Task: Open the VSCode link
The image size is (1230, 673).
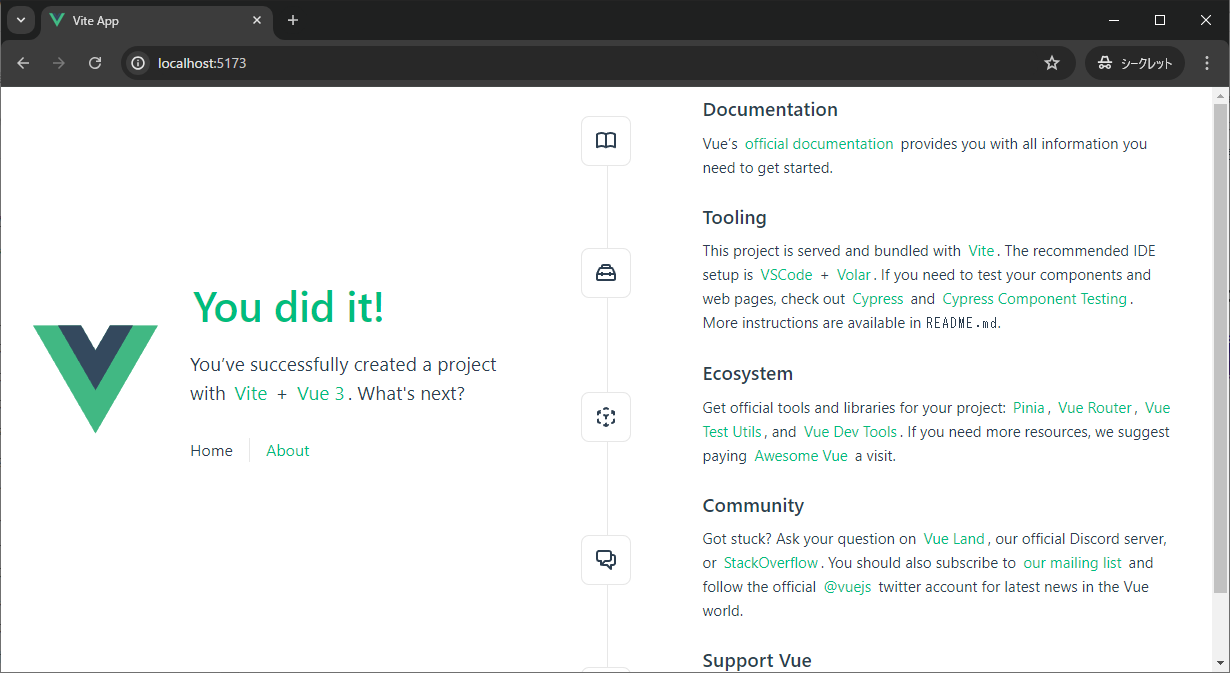Action: point(786,275)
